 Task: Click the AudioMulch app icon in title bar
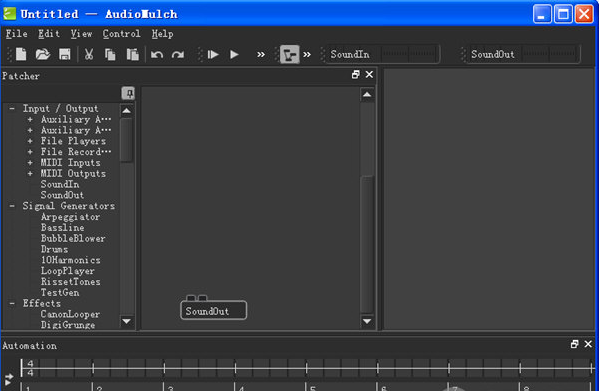tap(10, 13)
